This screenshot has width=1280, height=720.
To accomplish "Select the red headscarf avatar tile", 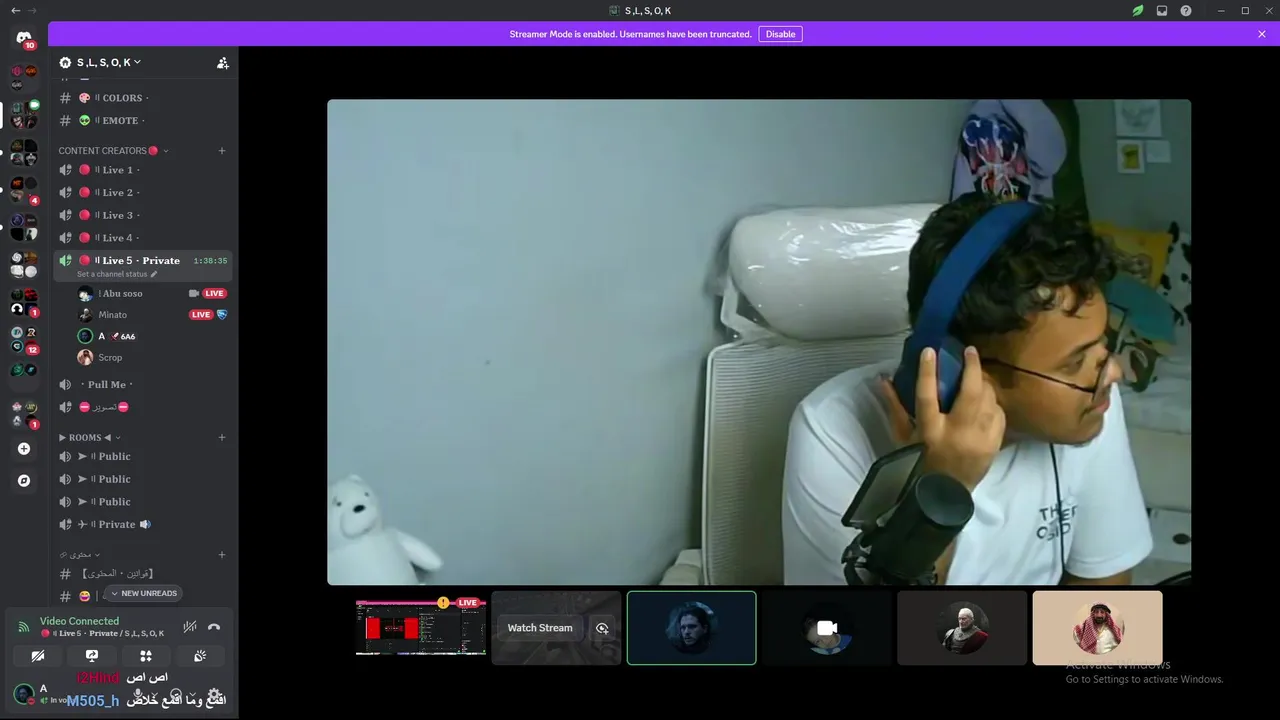I will 1097,628.
